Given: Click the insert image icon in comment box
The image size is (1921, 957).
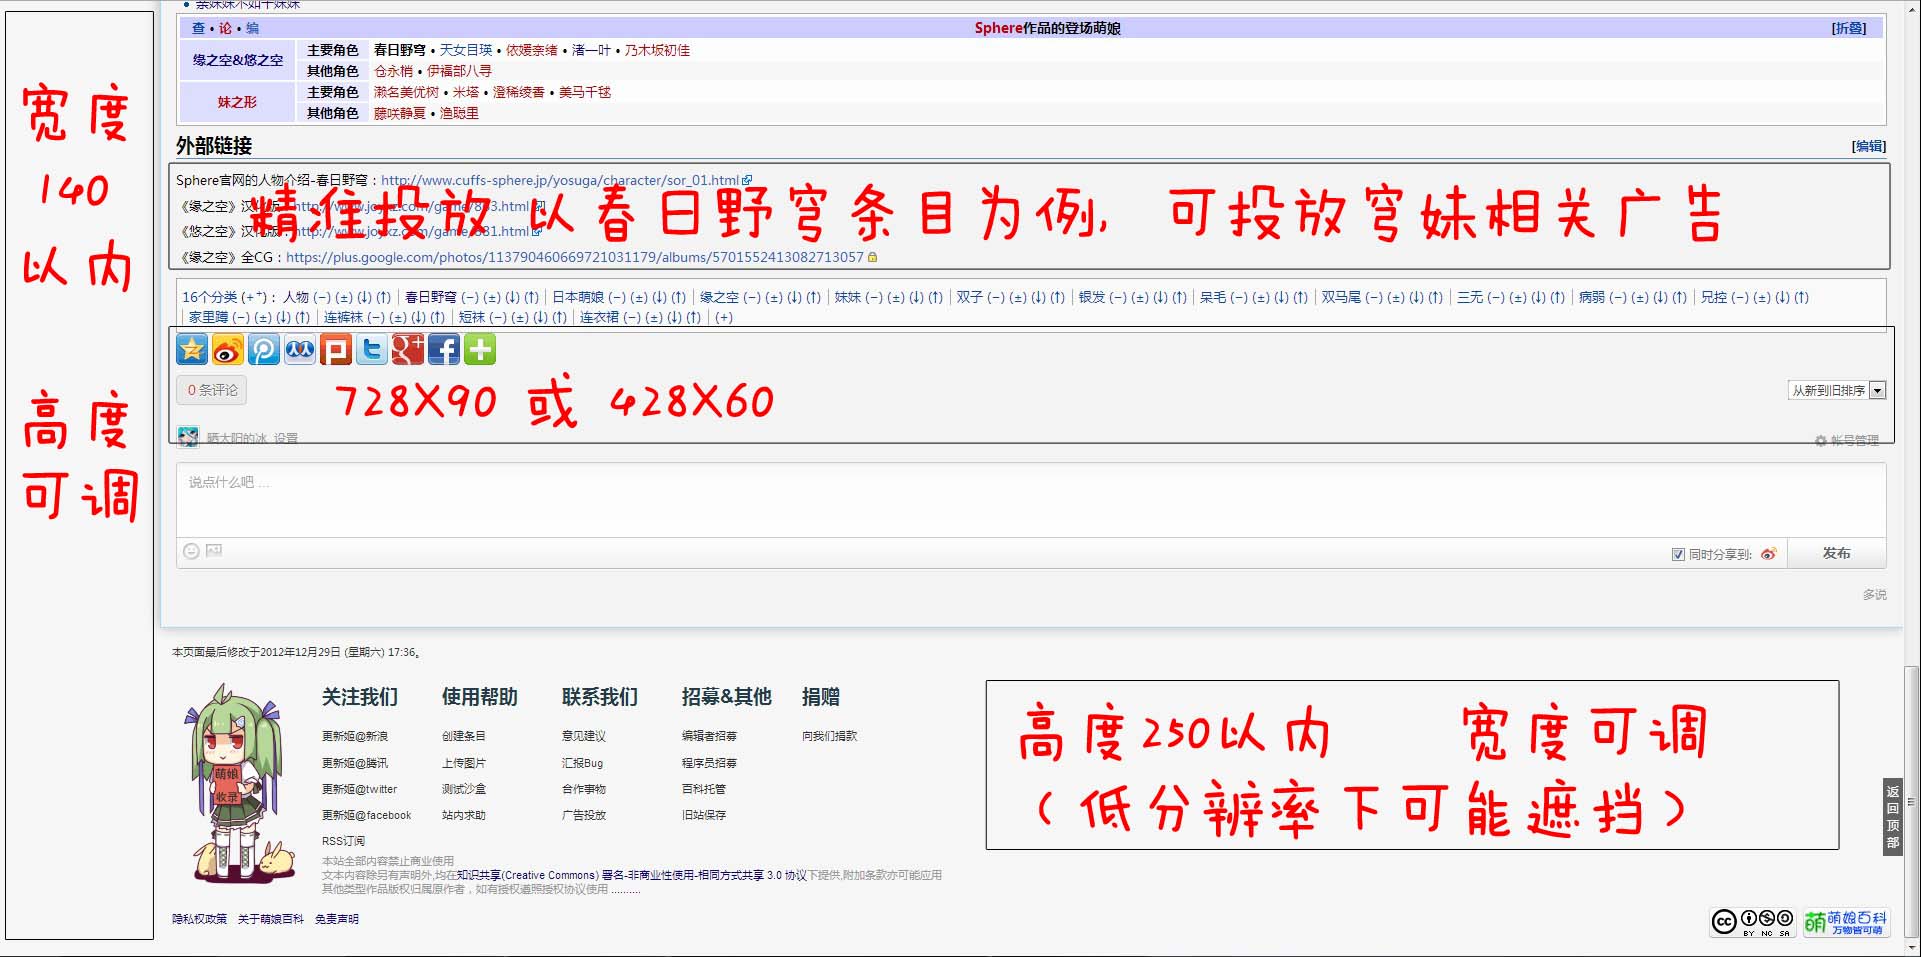Looking at the screenshot, I should point(214,551).
